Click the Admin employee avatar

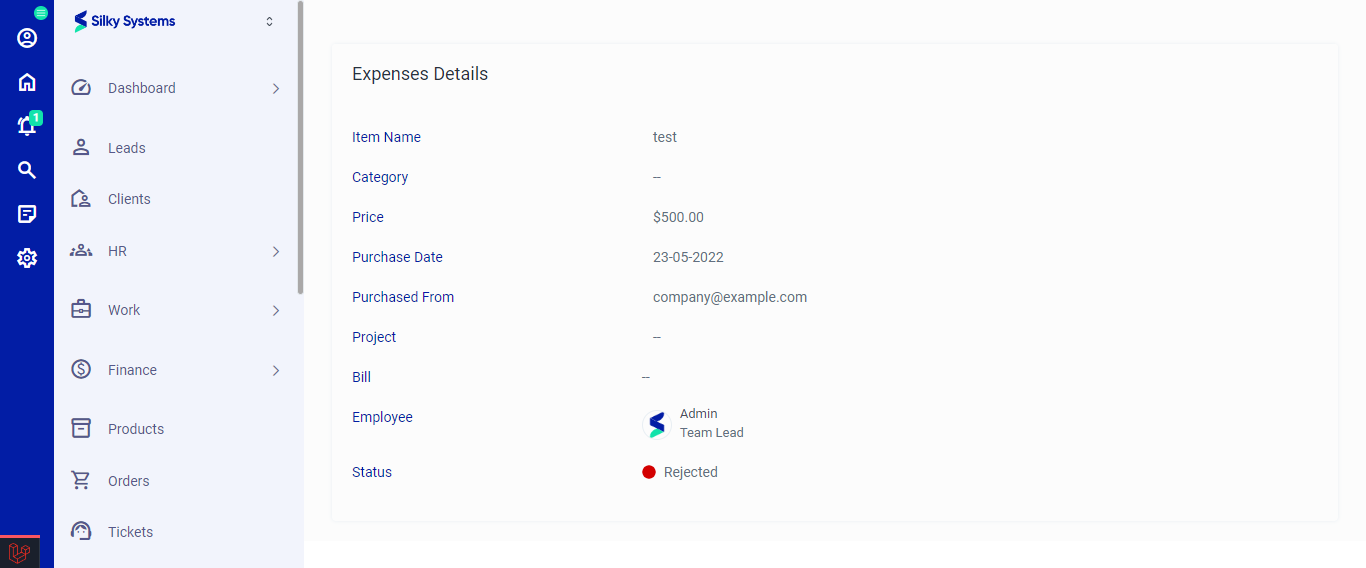[x=656, y=424]
